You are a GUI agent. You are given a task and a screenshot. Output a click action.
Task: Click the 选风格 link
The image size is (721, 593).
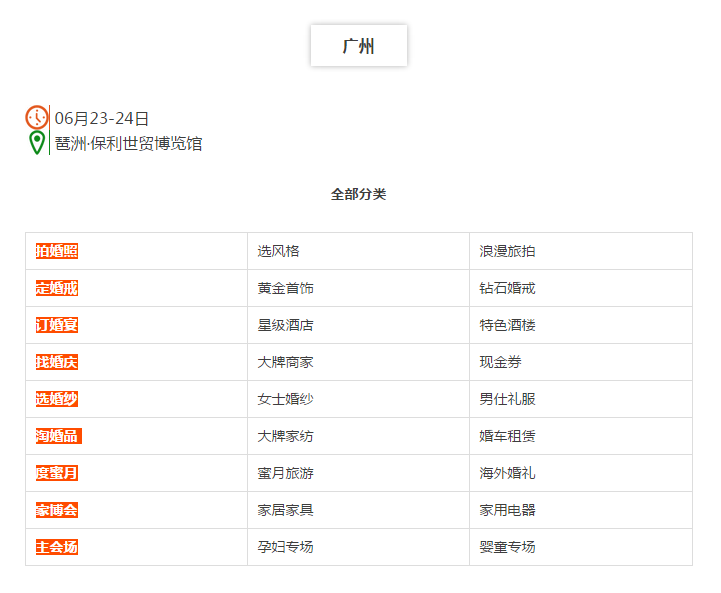[278, 251]
